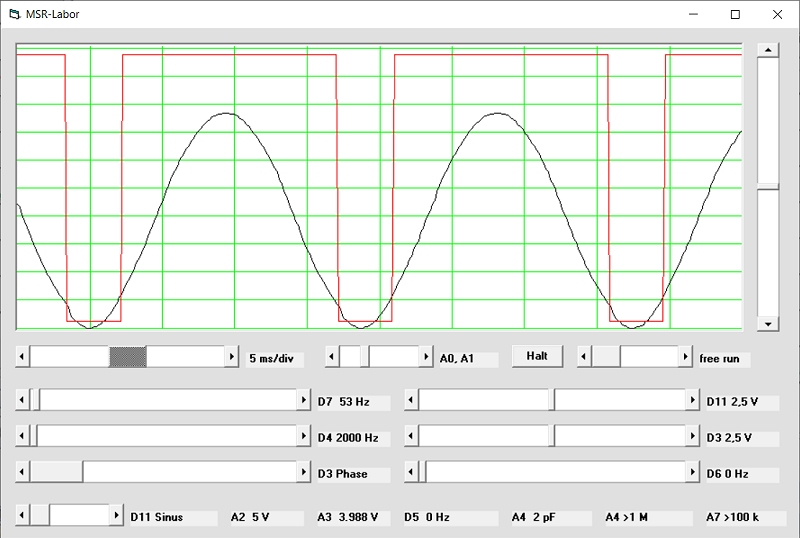Click the time-base slider thumb

pyautogui.click(x=128, y=357)
